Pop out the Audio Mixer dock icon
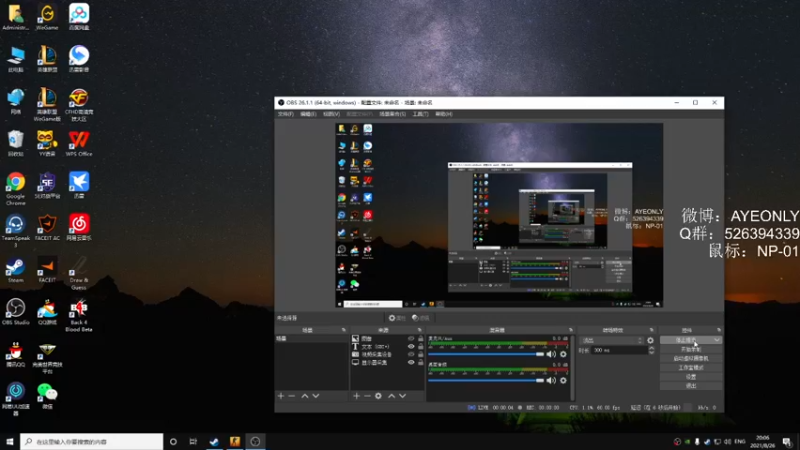This screenshot has width=800, height=450. pyautogui.click(x=570, y=331)
